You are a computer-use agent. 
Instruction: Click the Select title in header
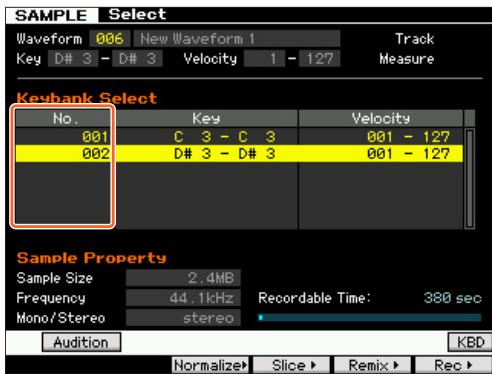[x=137, y=14]
